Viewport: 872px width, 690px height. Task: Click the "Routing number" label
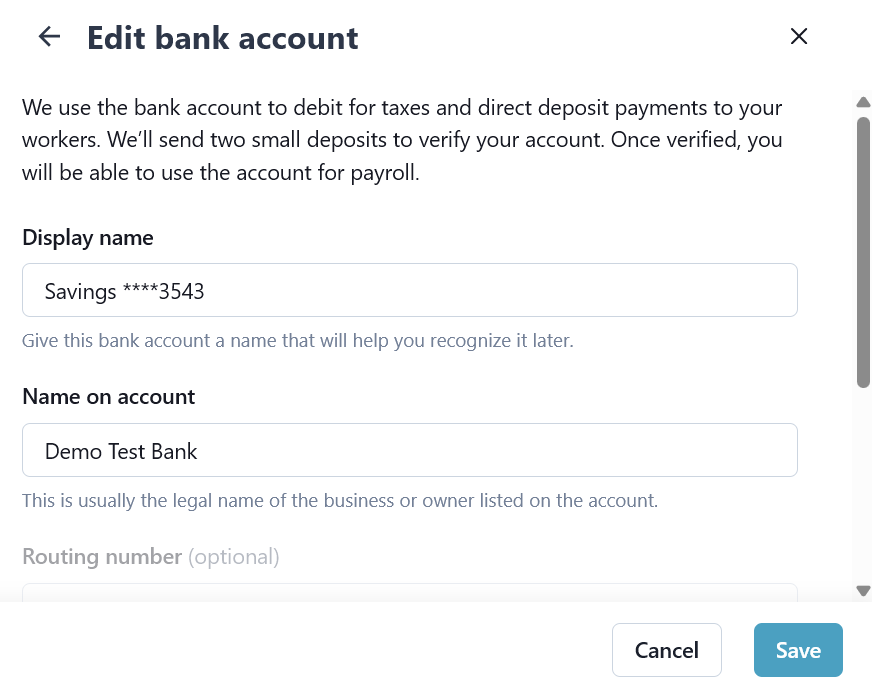point(102,556)
